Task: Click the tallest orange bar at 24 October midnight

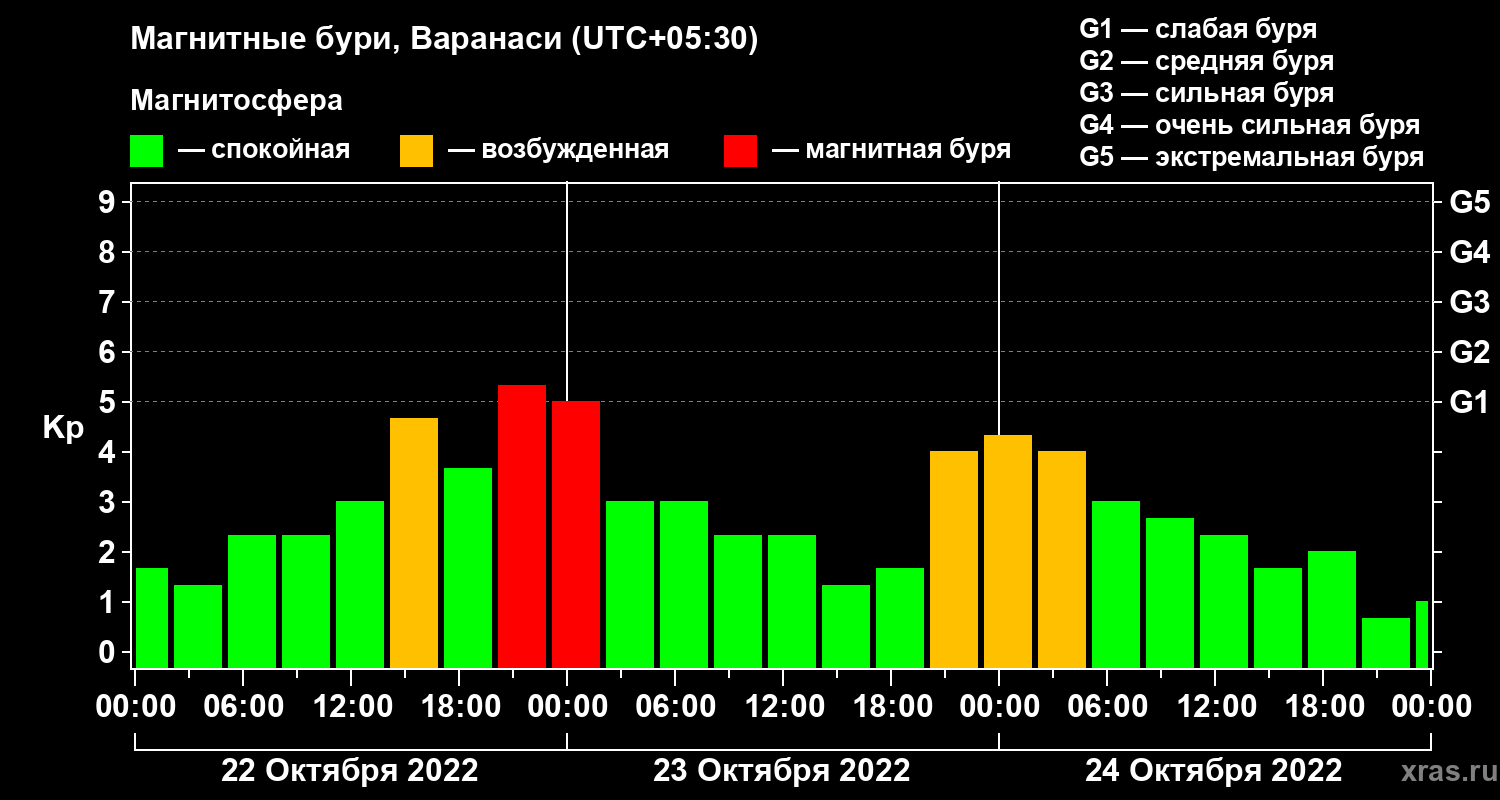Action: 1008,551
